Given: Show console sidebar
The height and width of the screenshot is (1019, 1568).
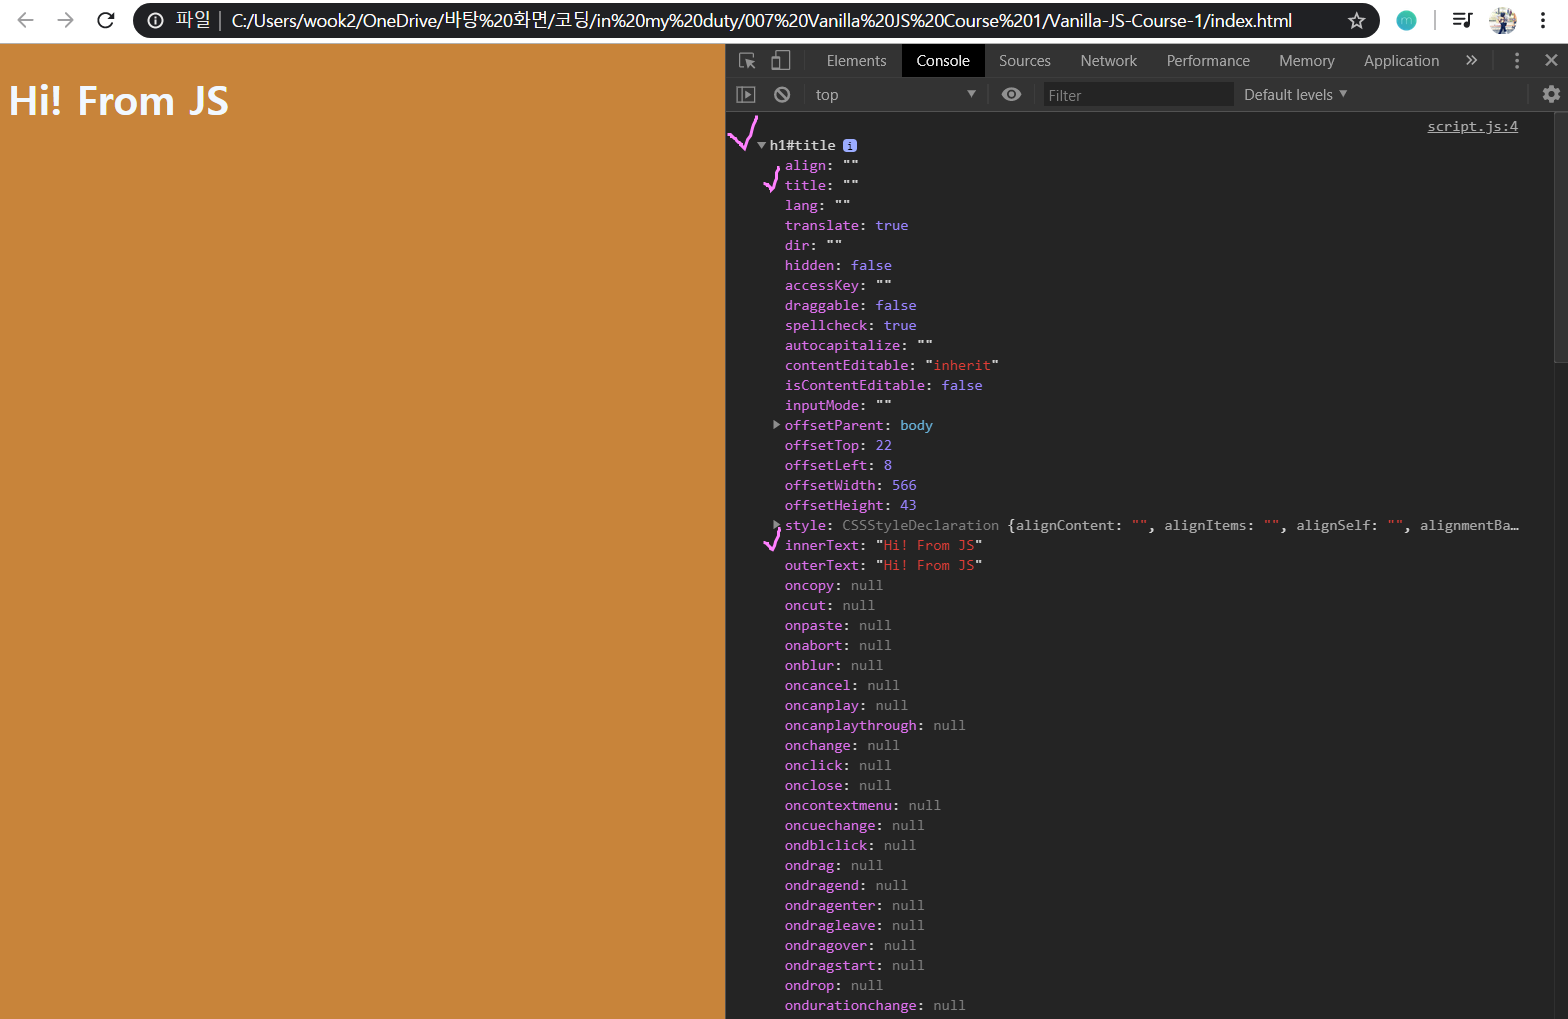Looking at the screenshot, I should tap(746, 94).
